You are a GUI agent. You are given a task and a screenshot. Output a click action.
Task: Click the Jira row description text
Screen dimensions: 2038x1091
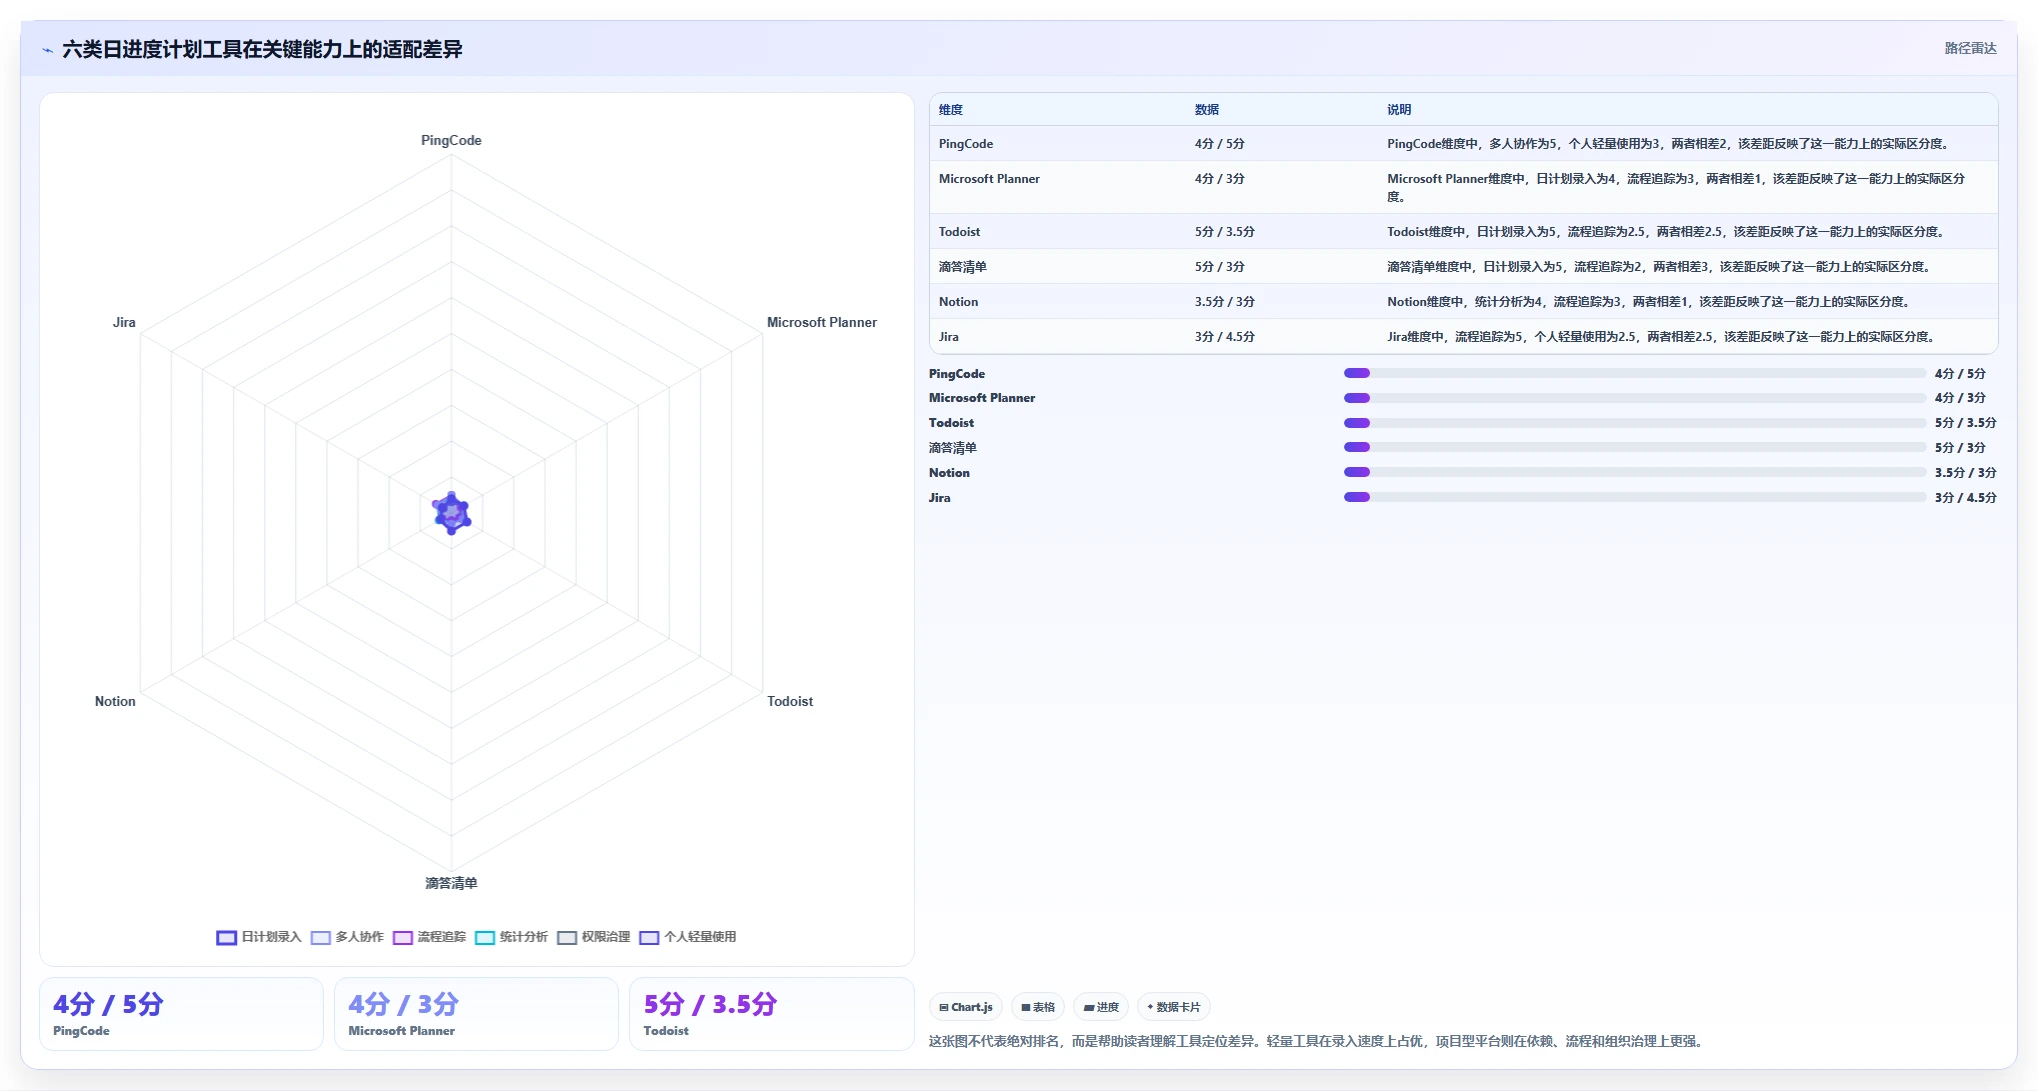pos(1661,337)
